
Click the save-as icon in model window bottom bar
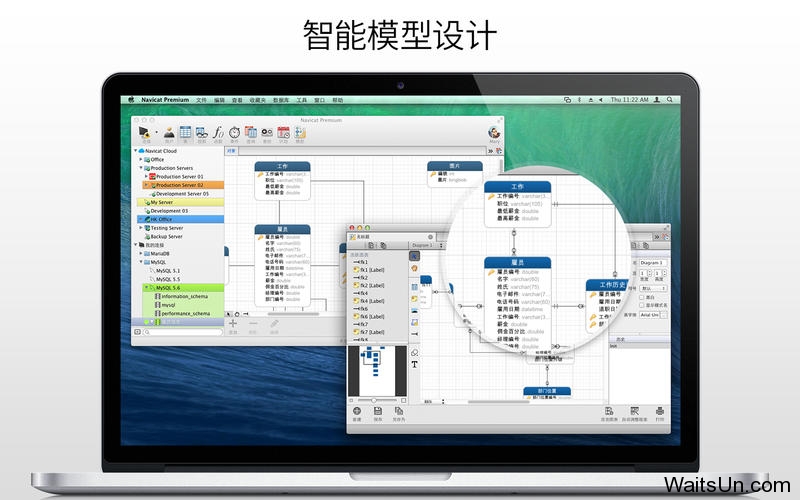click(x=398, y=411)
